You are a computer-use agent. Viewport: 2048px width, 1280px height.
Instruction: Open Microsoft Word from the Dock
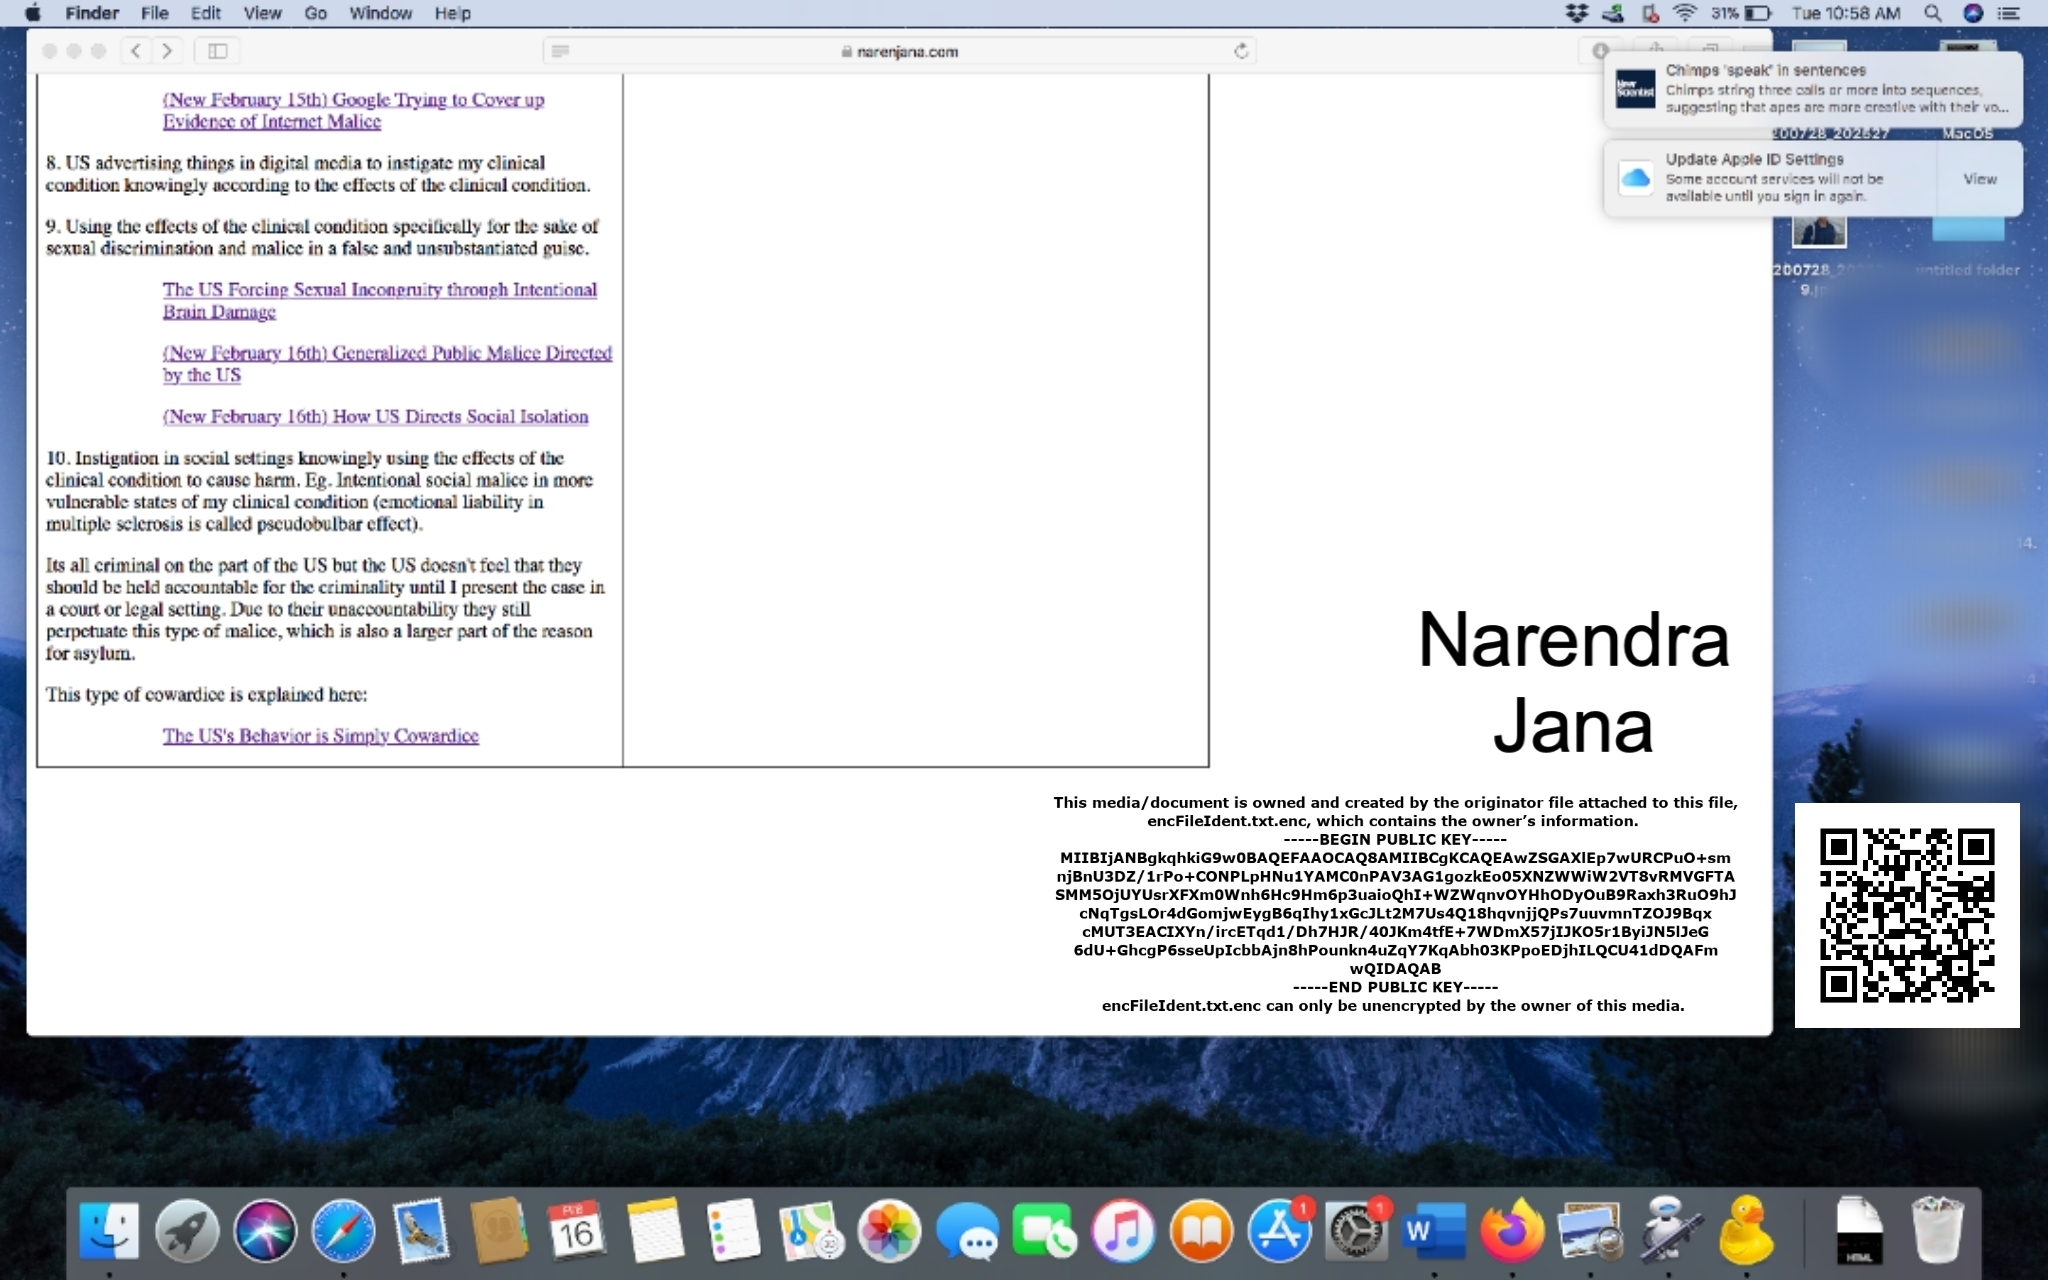[1433, 1230]
